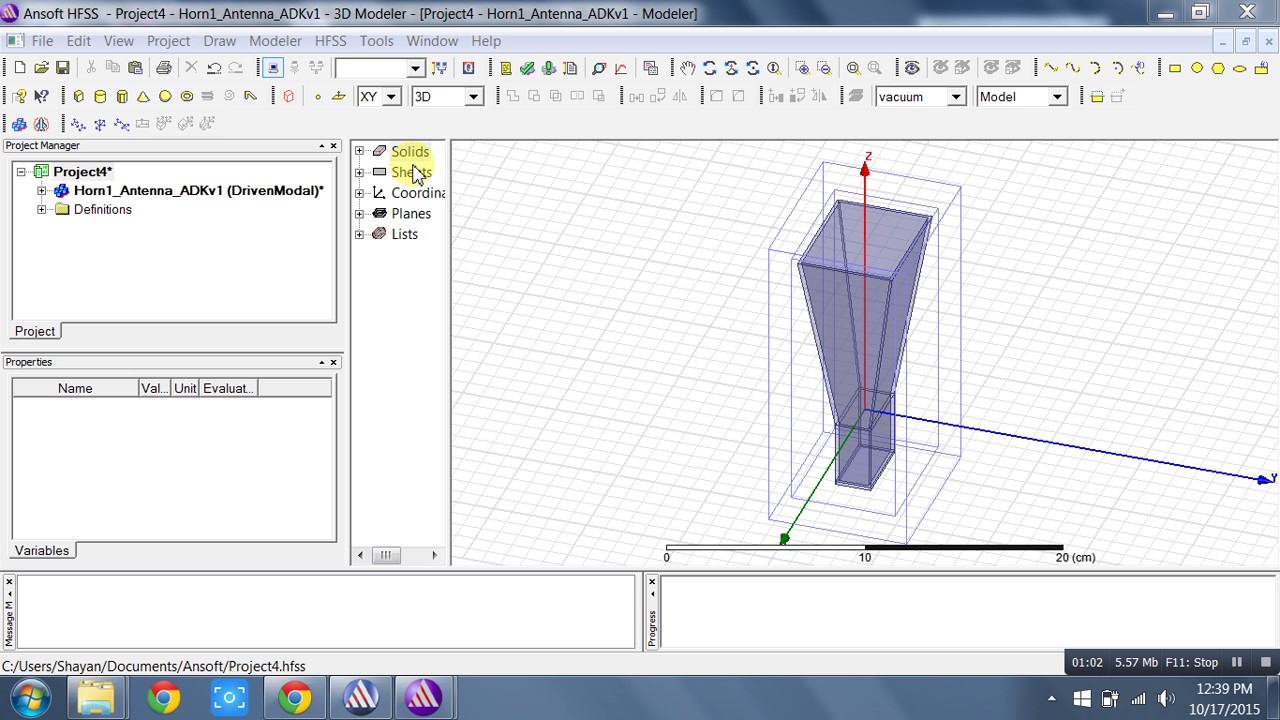Toggle the Project Manager pin button
This screenshot has height=720, width=1280.
click(322, 146)
